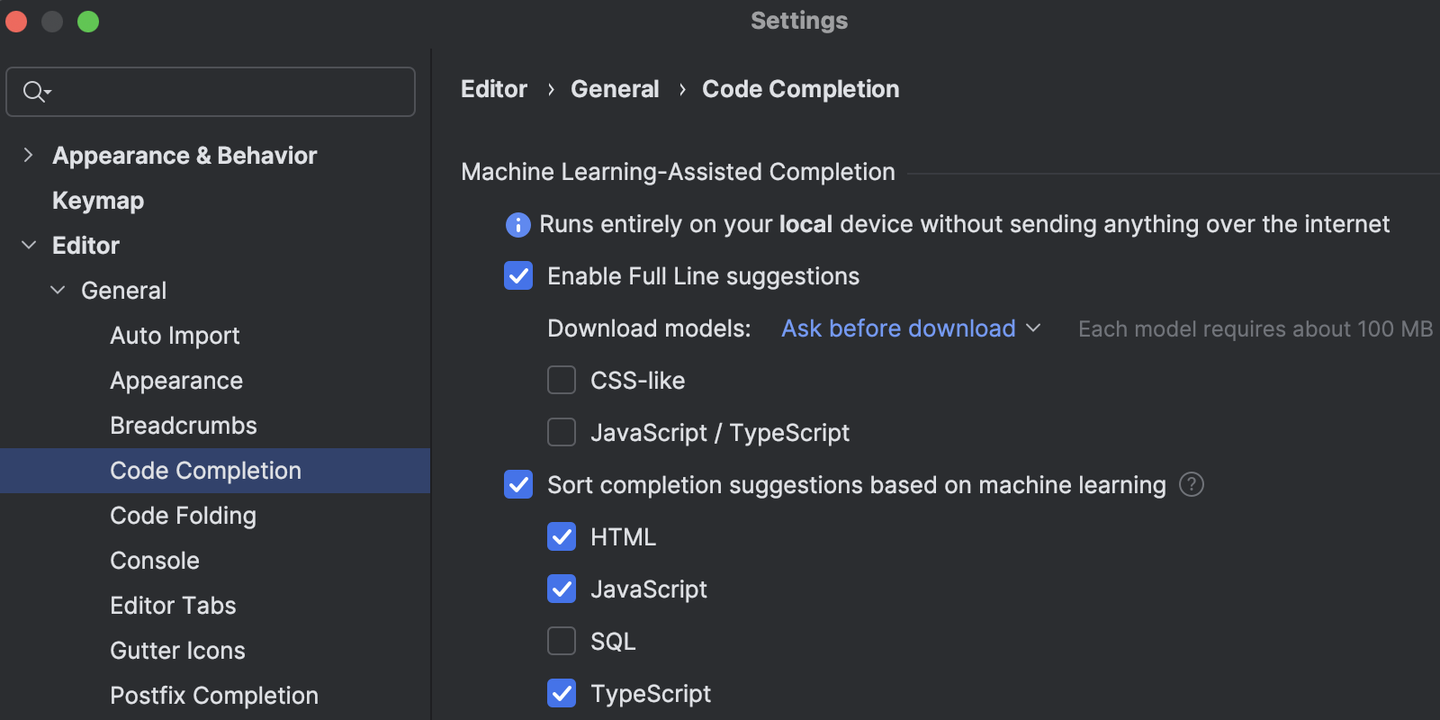The image size is (1440, 720).
Task: Open the search options magnifier icon
Action: [36, 91]
